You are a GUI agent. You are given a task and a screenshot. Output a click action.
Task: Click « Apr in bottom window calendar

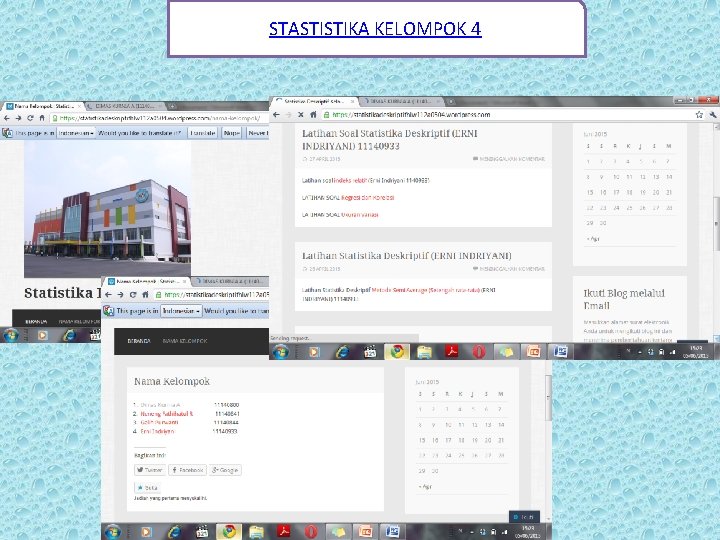425,486
